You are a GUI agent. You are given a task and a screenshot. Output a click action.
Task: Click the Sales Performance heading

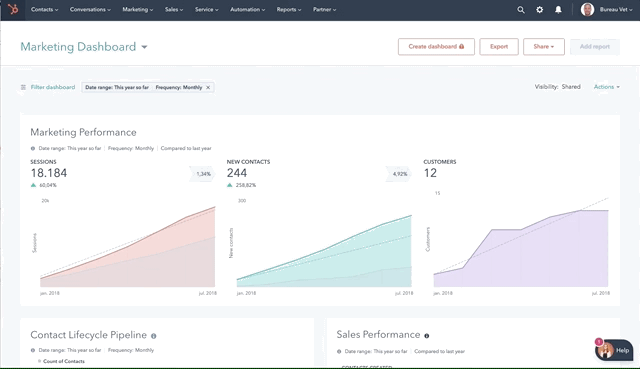pos(378,335)
